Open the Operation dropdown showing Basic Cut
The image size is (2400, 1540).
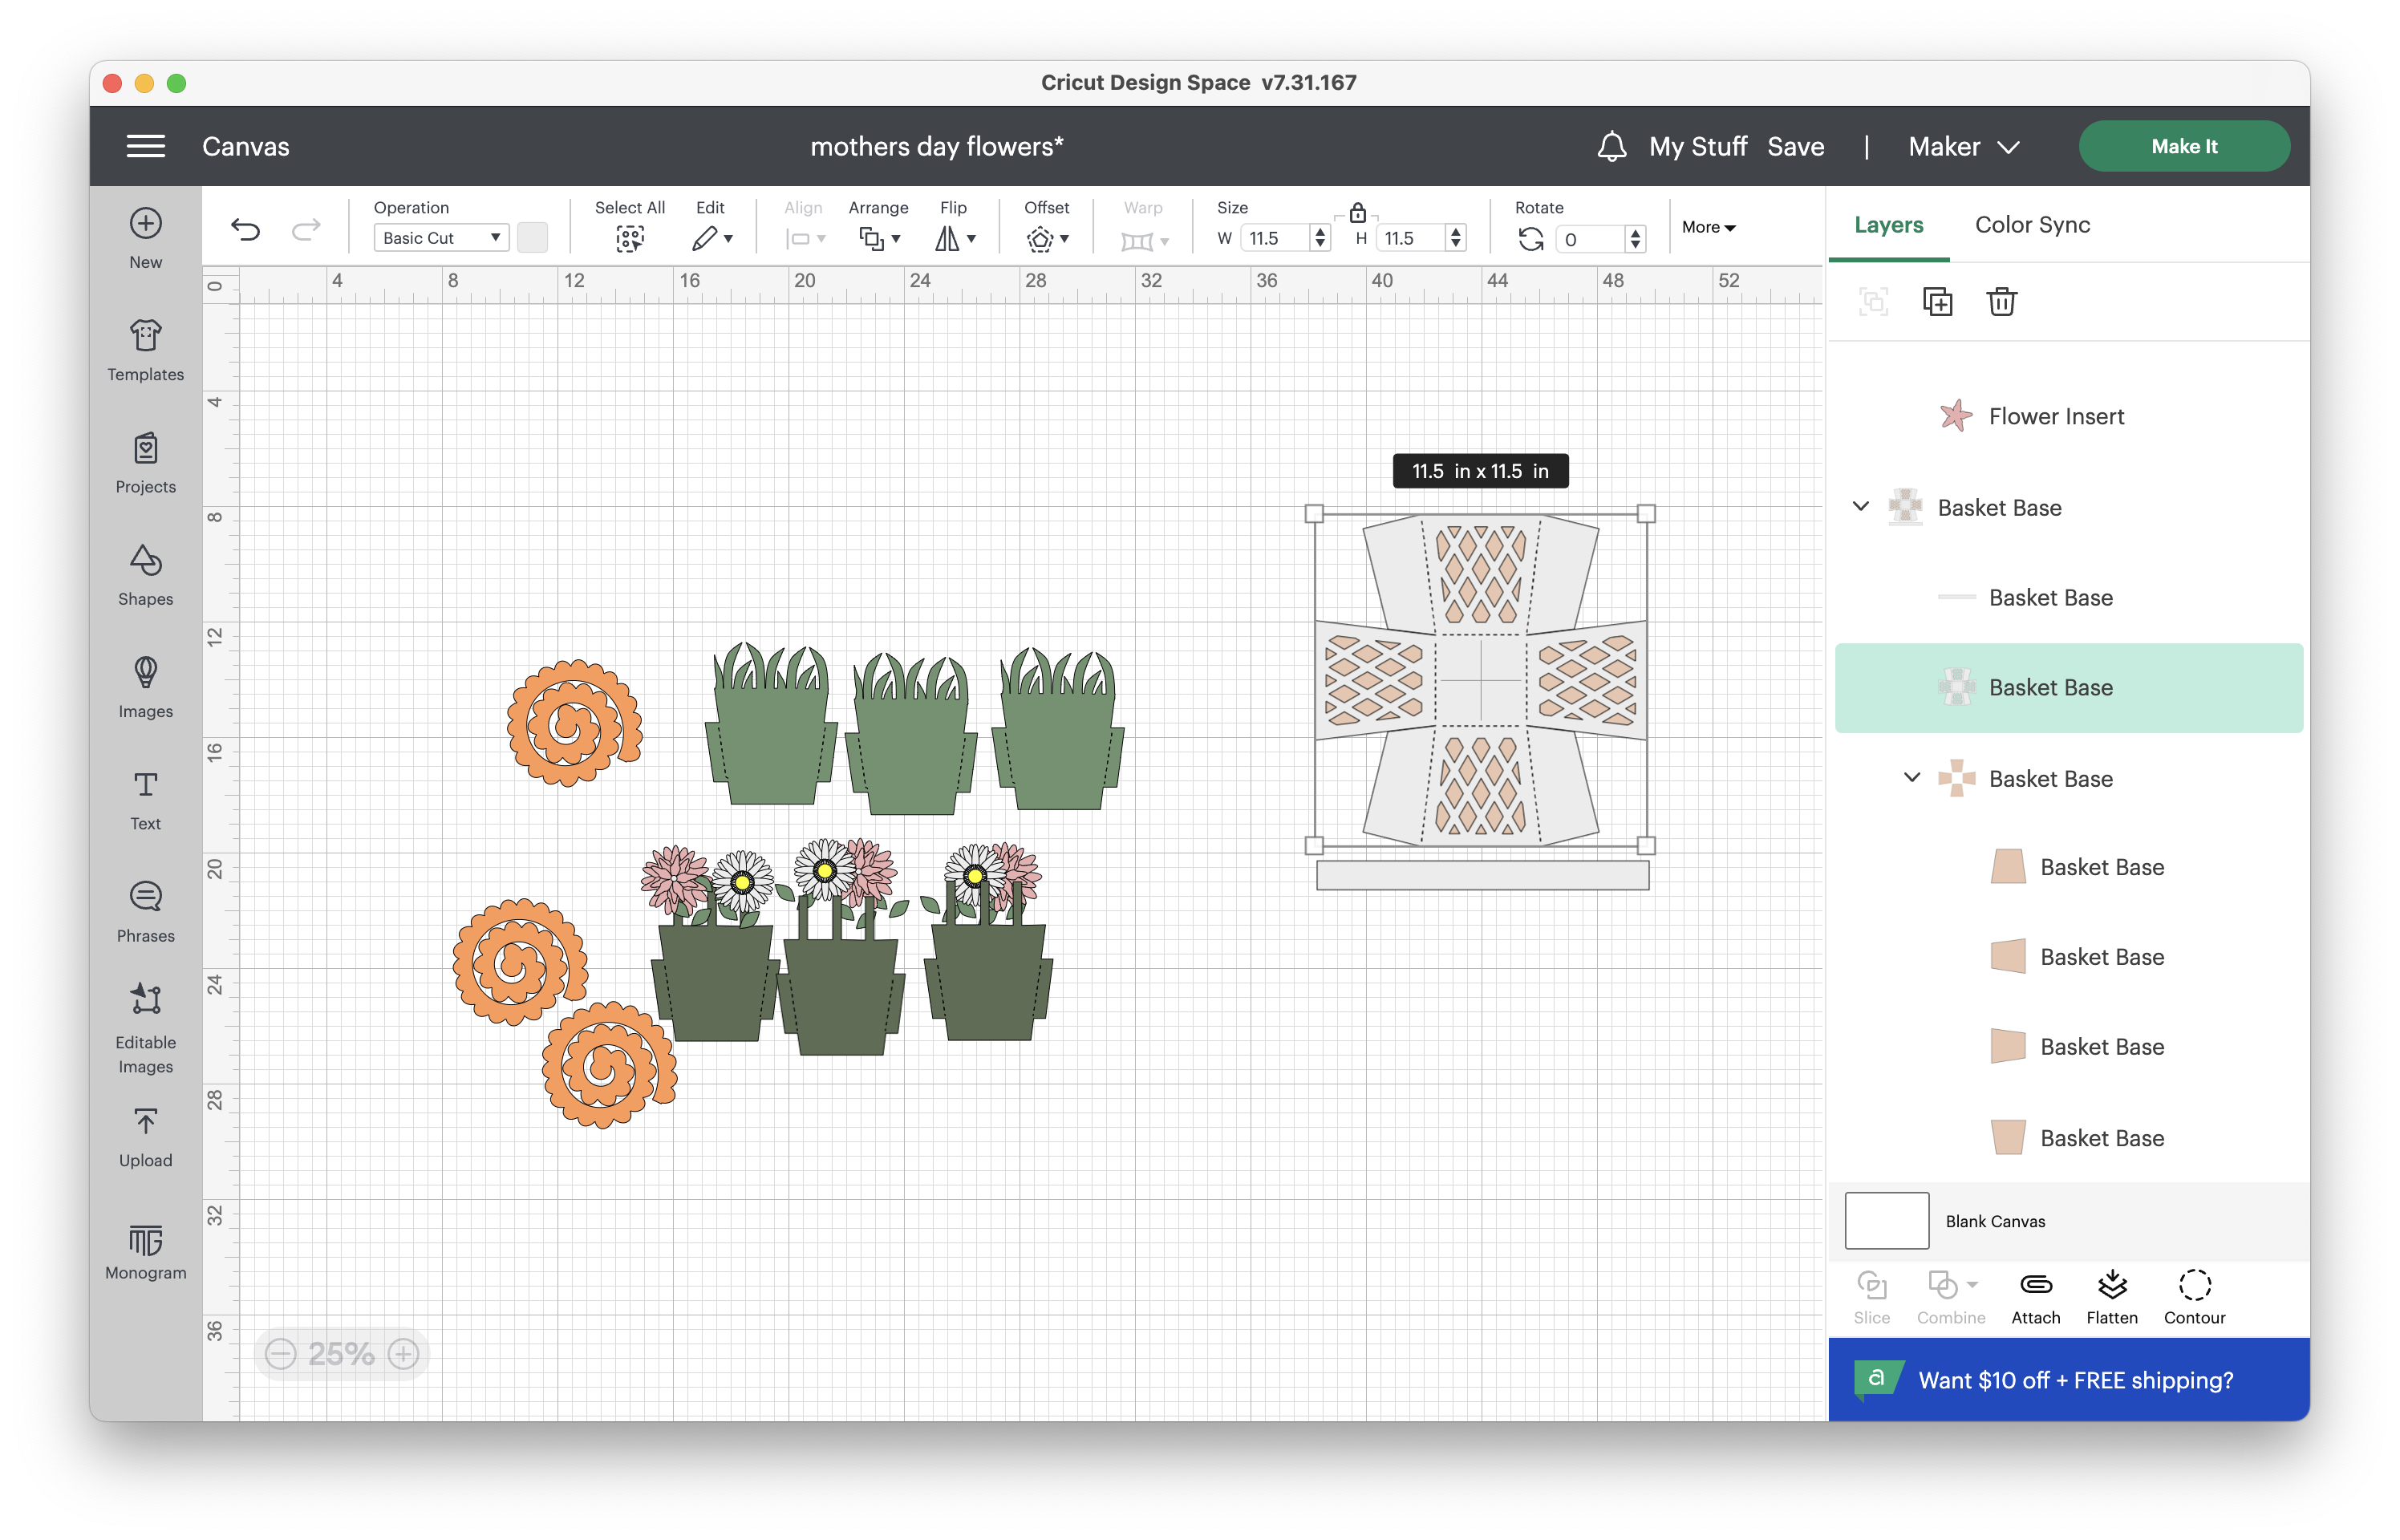(x=440, y=237)
